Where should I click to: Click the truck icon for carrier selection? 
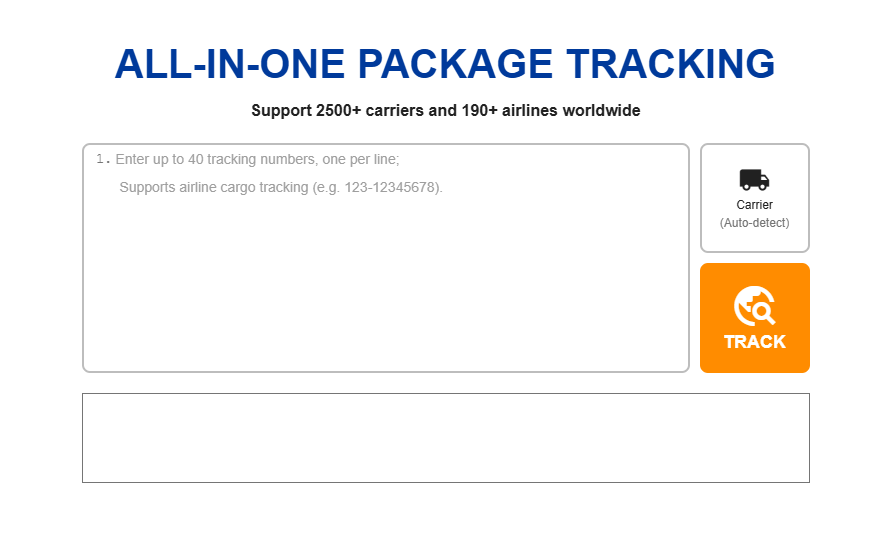(755, 179)
